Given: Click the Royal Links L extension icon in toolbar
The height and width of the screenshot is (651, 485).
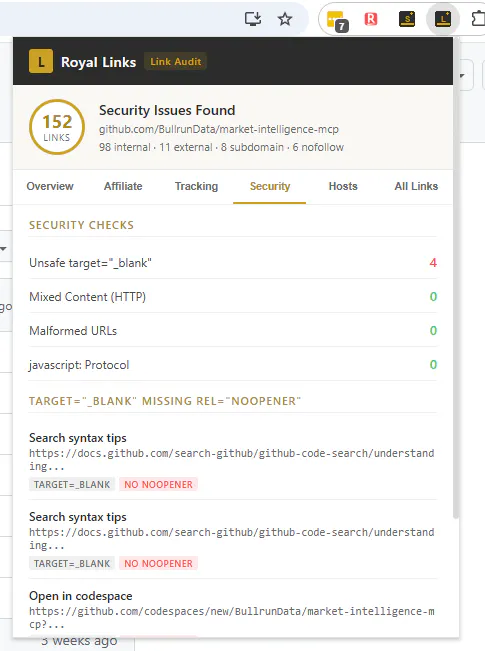Looking at the screenshot, I should click(443, 19).
